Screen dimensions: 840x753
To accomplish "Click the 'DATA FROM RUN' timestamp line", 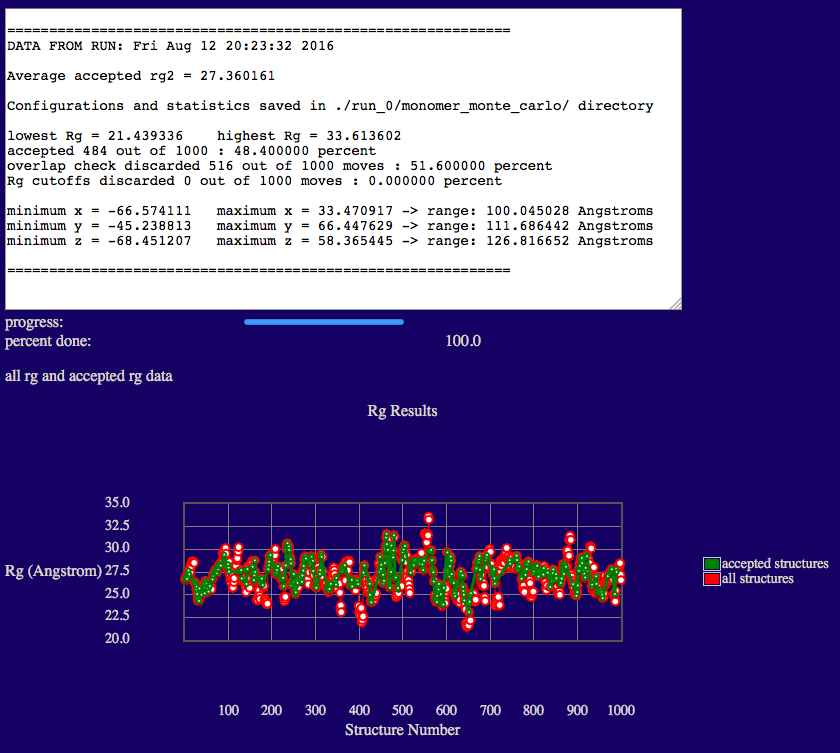I will click(x=170, y=46).
